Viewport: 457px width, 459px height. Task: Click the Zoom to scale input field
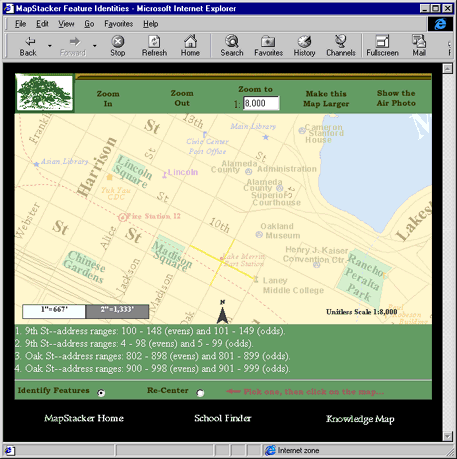tap(261, 103)
